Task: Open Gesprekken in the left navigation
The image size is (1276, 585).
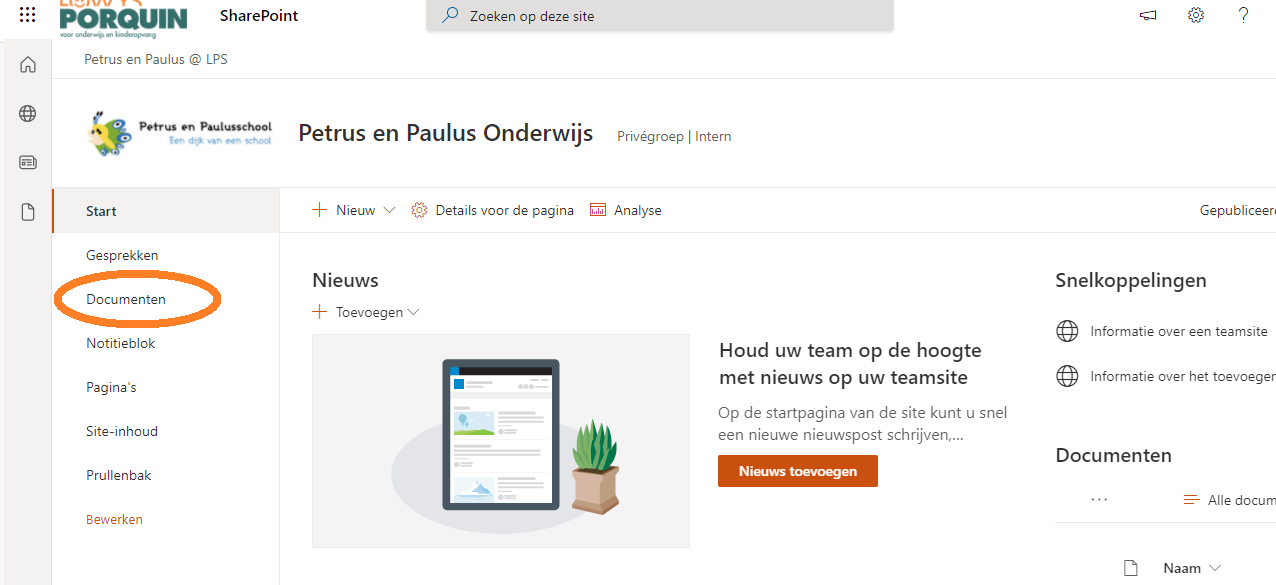Action: pyautogui.click(x=122, y=255)
